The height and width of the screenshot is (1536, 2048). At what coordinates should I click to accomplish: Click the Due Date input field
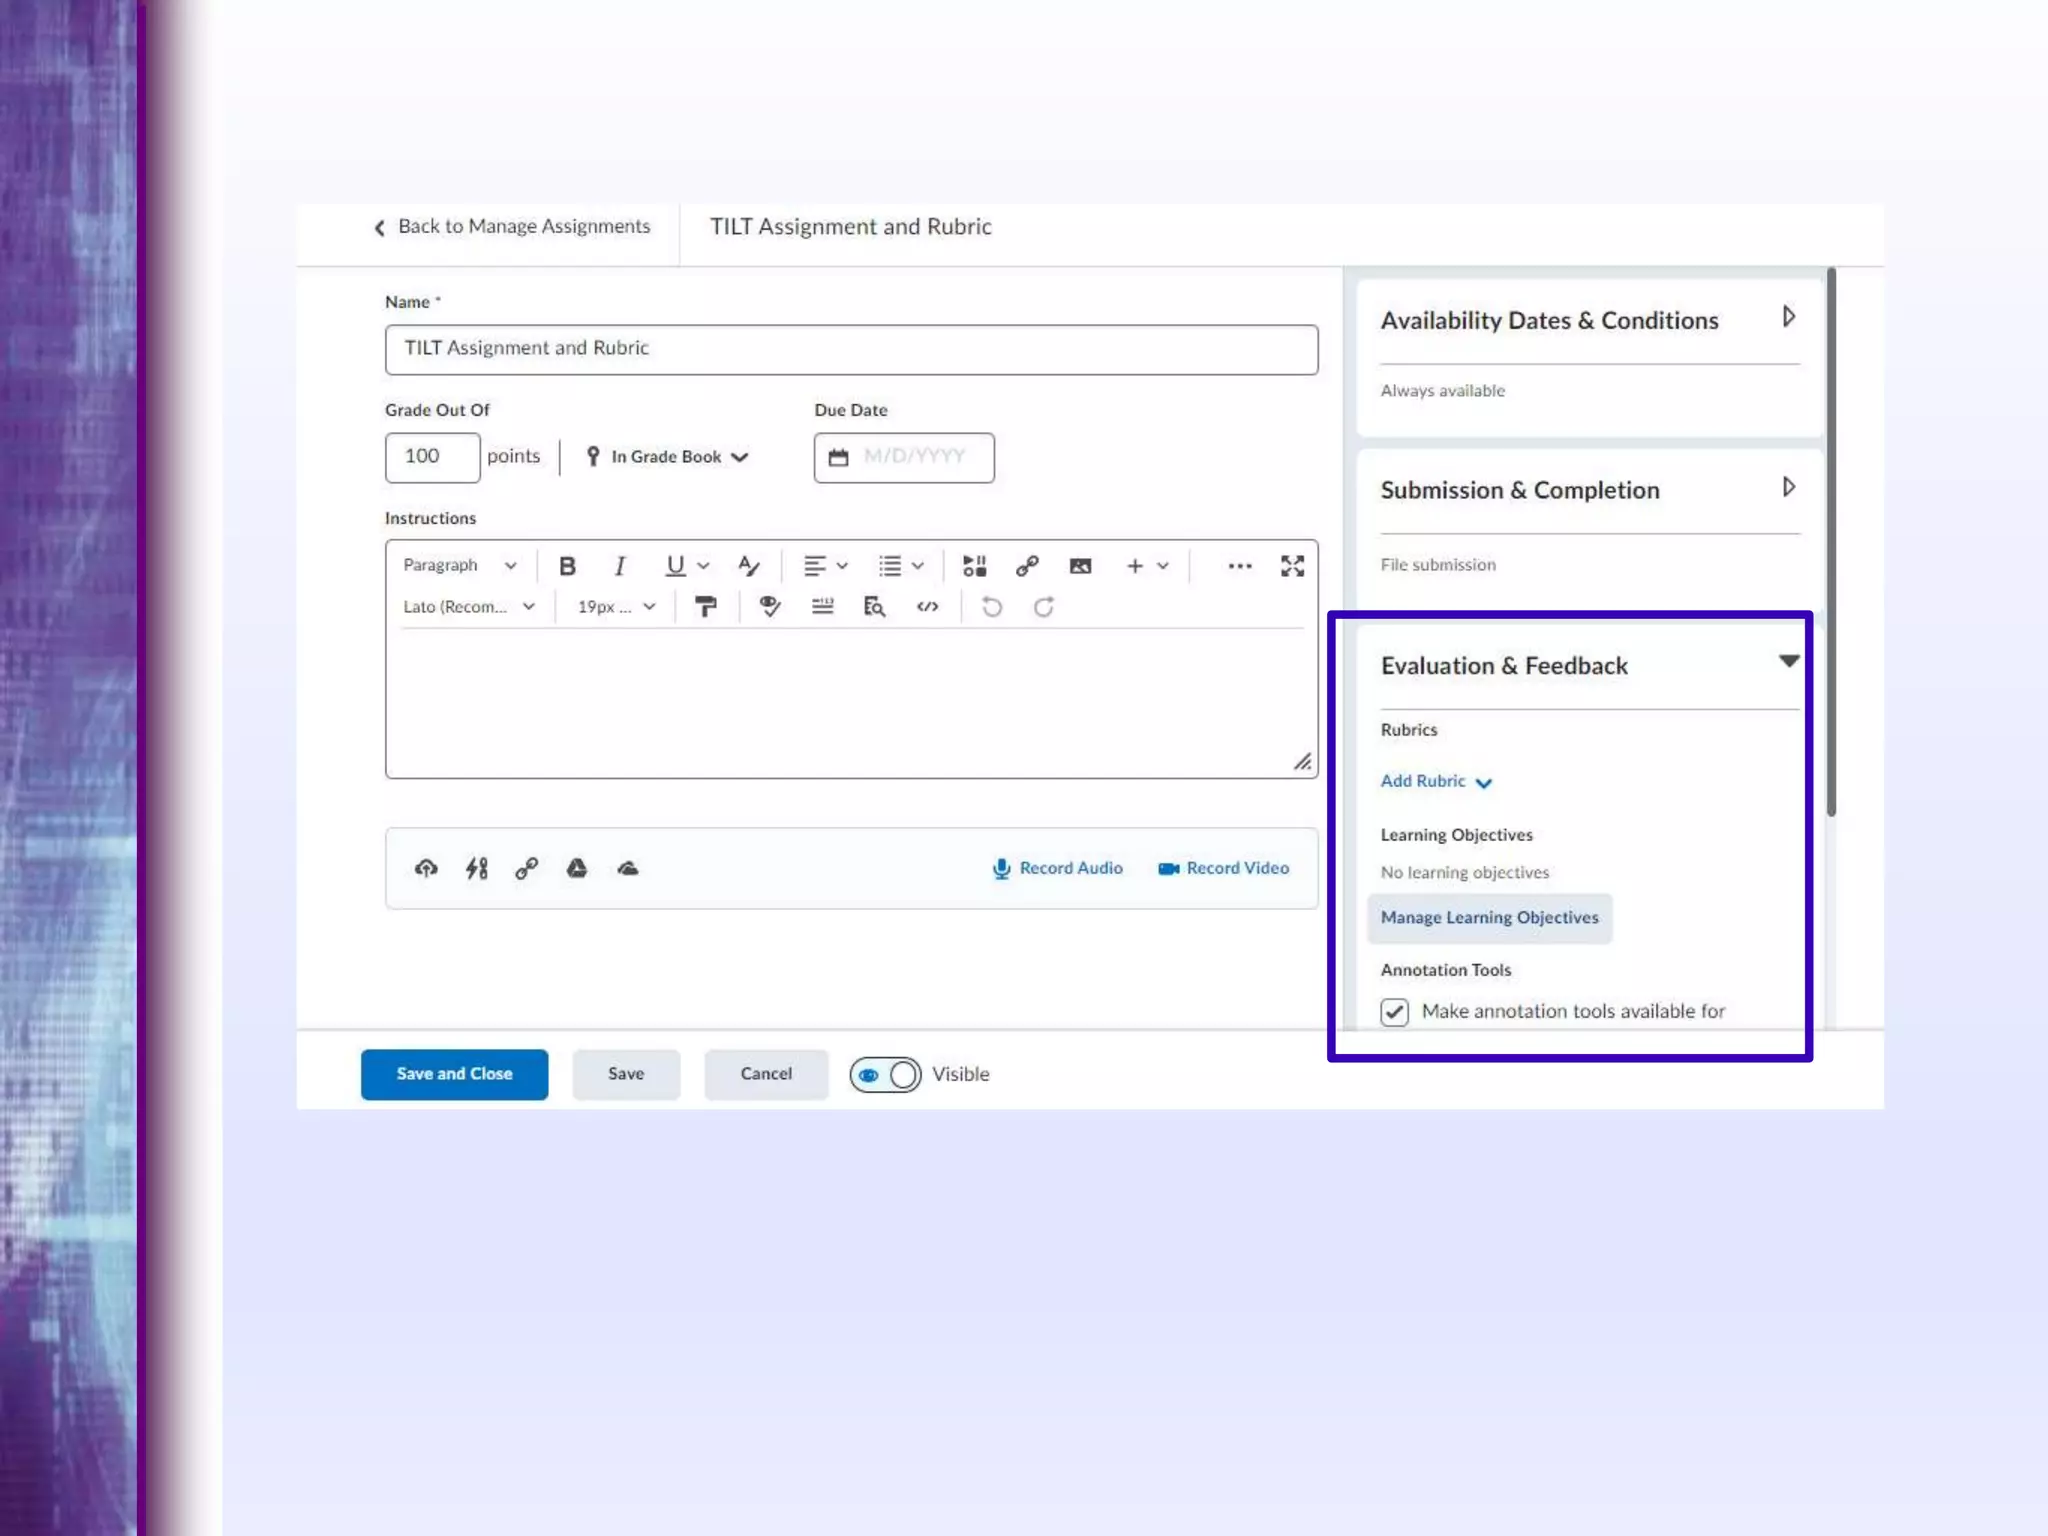click(x=914, y=457)
